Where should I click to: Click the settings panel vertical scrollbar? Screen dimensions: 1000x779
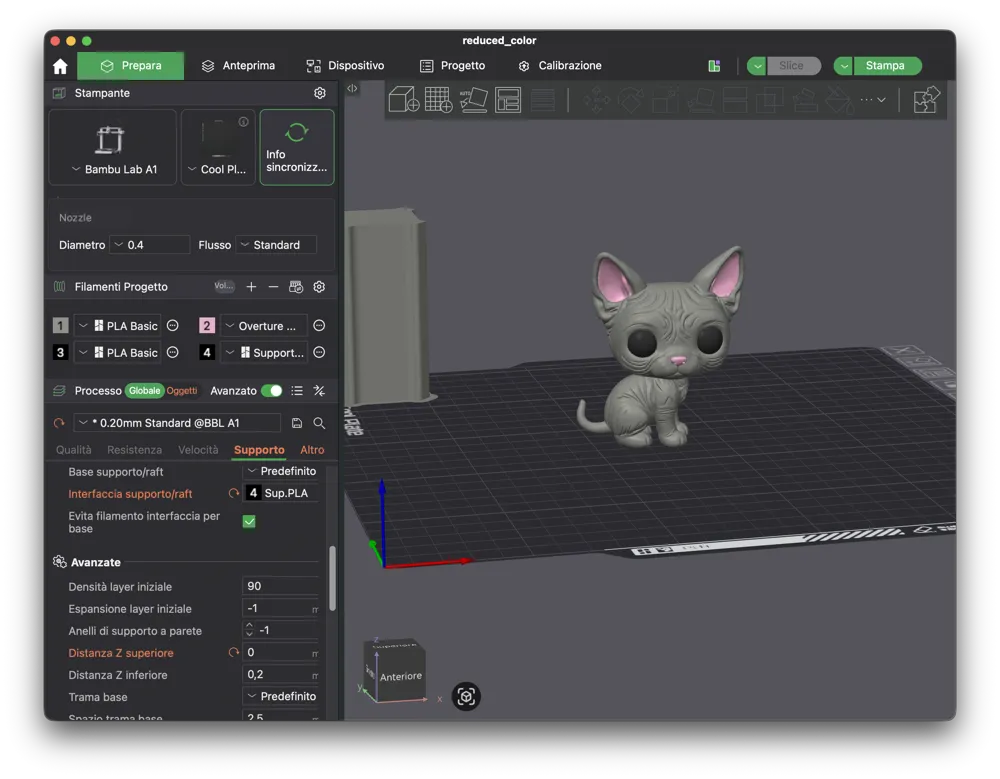332,579
